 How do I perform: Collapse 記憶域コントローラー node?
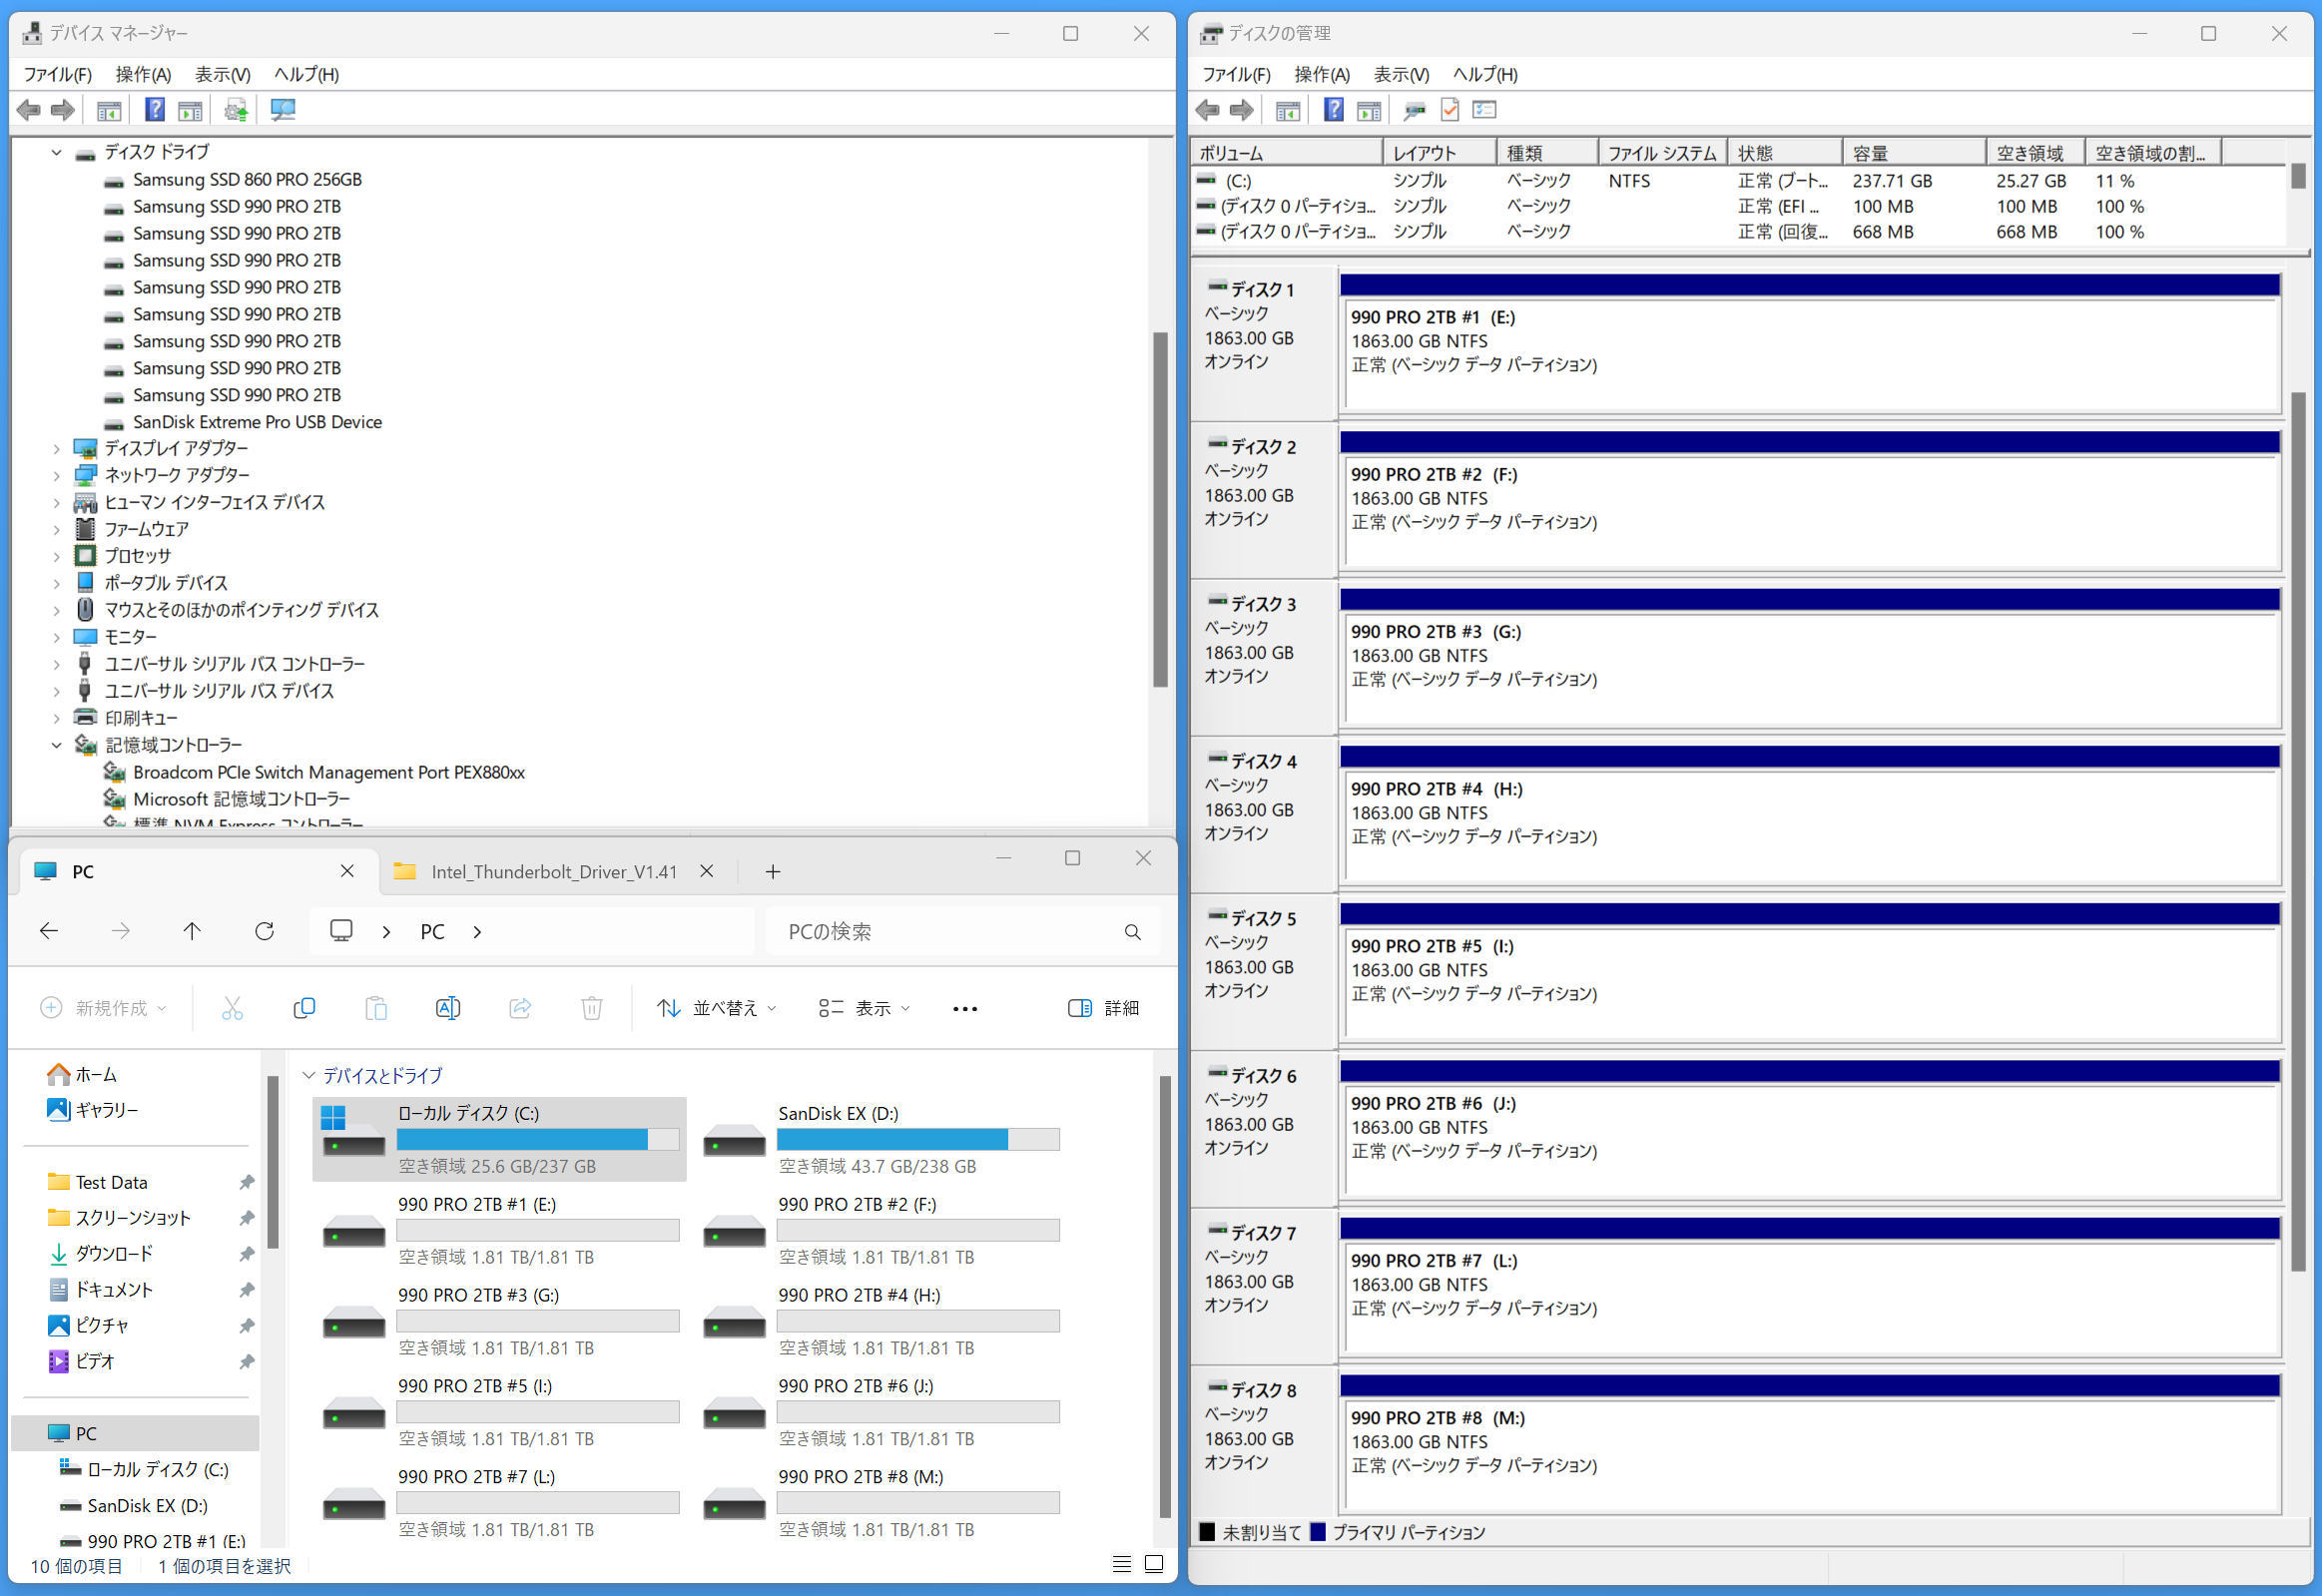pyautogui.click(x=56, y=745)
